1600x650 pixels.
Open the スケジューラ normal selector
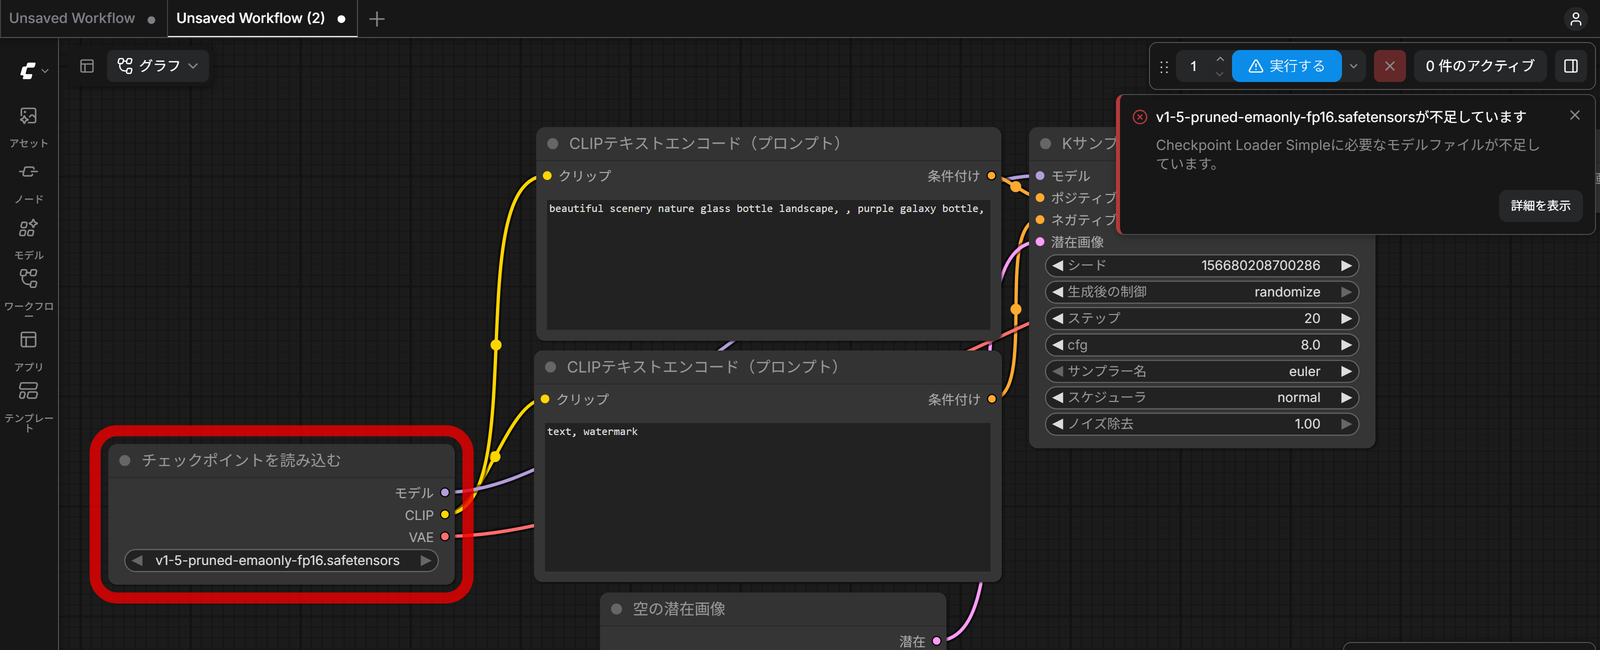(1201, 398)
